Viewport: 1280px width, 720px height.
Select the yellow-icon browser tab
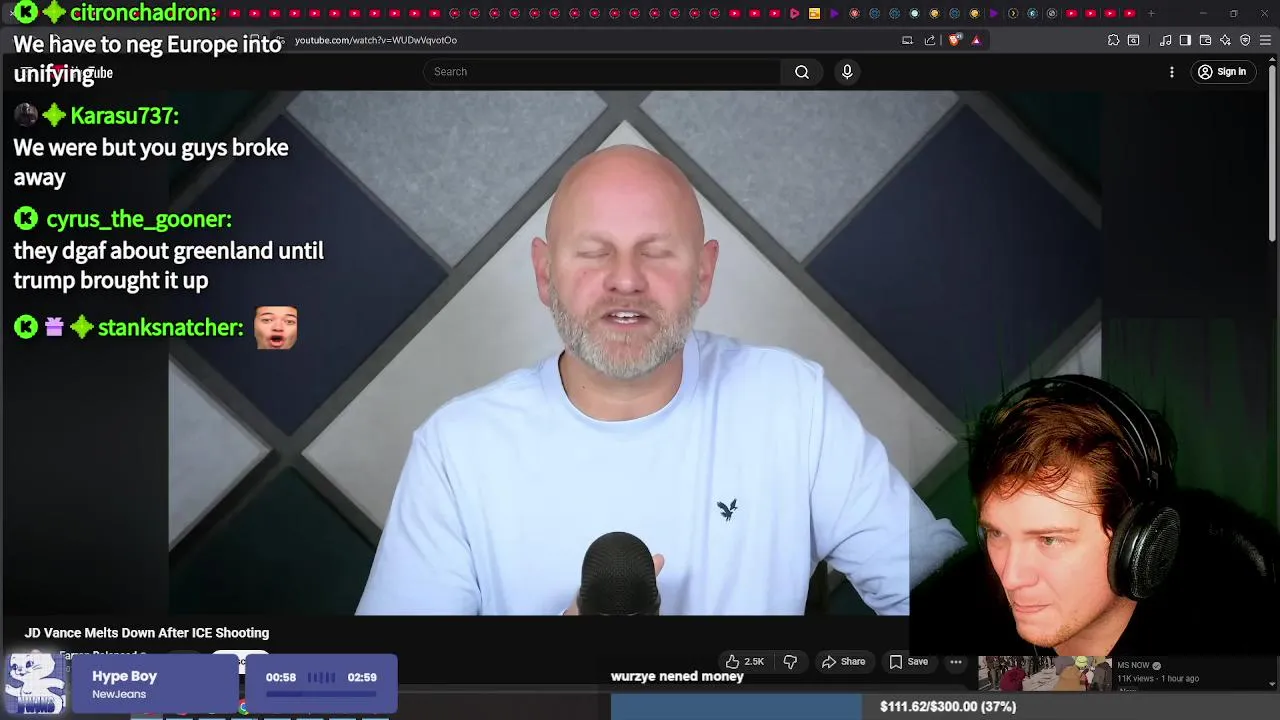point(814,13)
